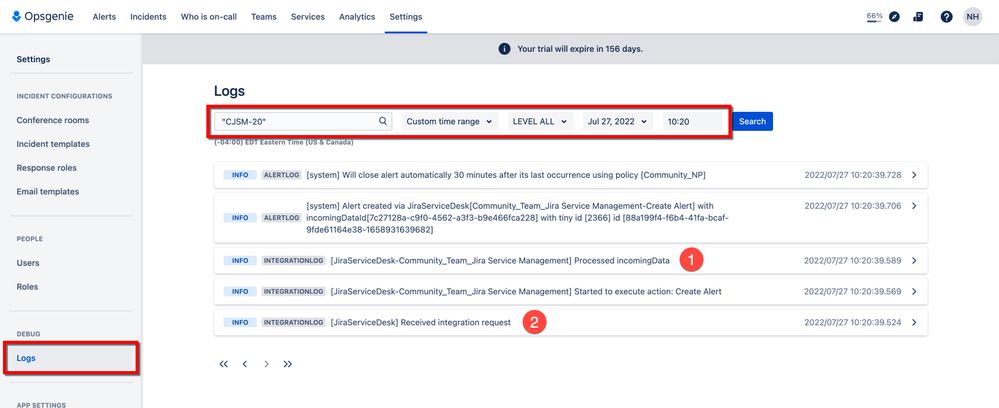The image size is (999, 408).
Task: Go to the previous logs page
Action: coord(245,364)
